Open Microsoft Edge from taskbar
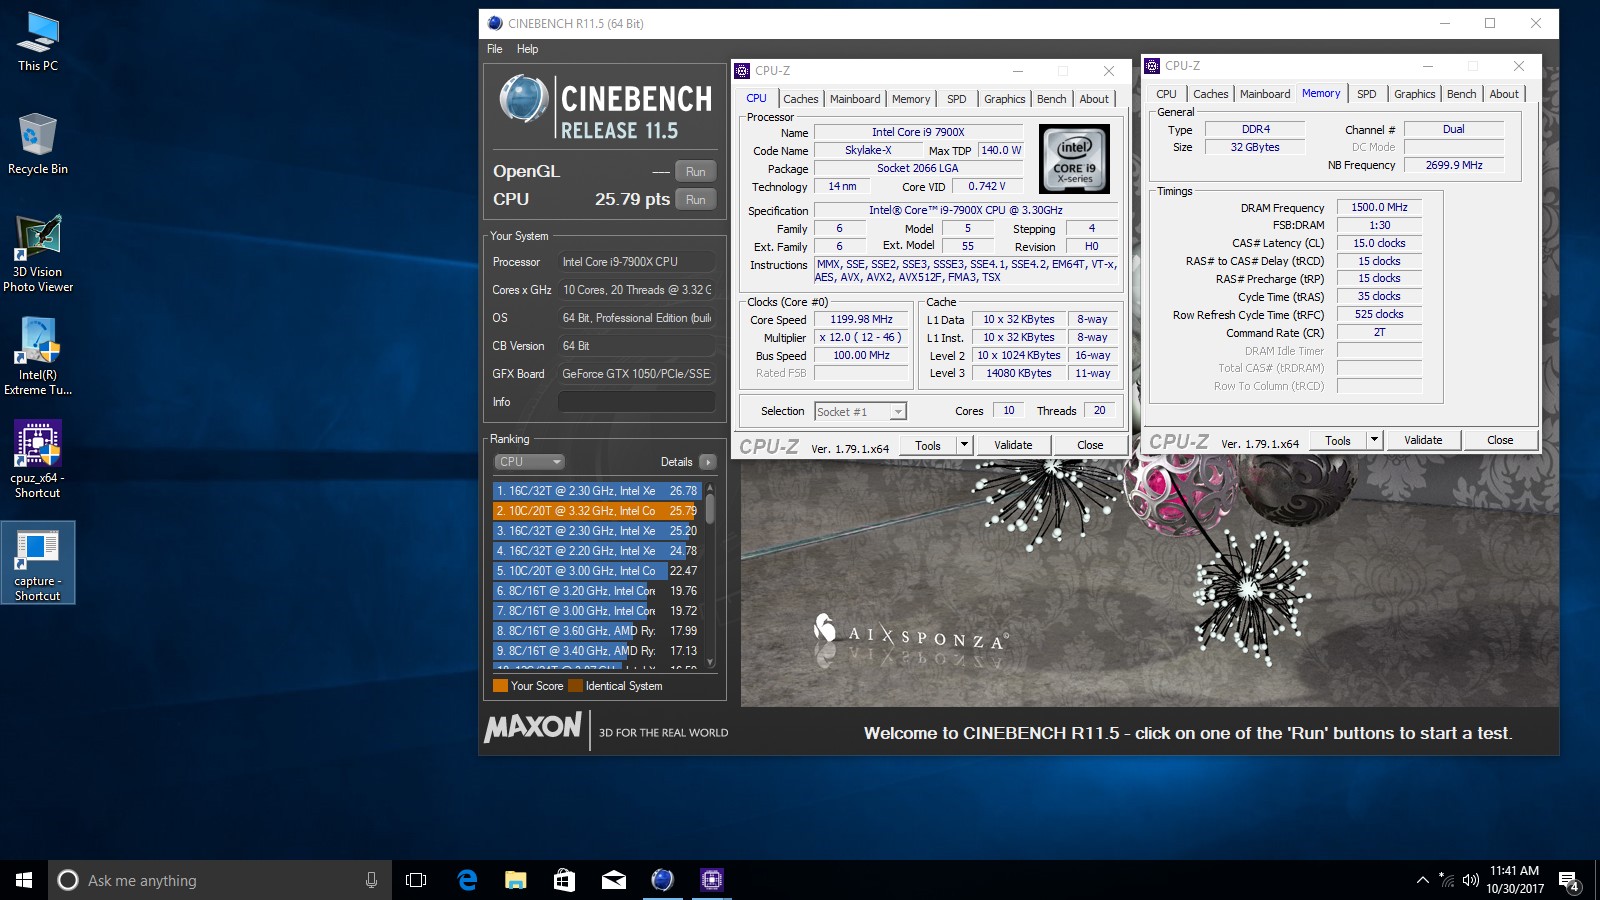This screenshot has height=900, width=1600. 467,880
